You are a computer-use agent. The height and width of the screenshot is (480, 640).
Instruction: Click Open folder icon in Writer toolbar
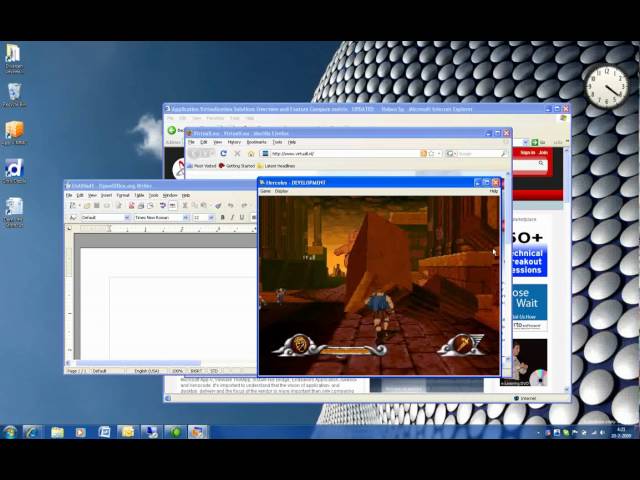87,205
